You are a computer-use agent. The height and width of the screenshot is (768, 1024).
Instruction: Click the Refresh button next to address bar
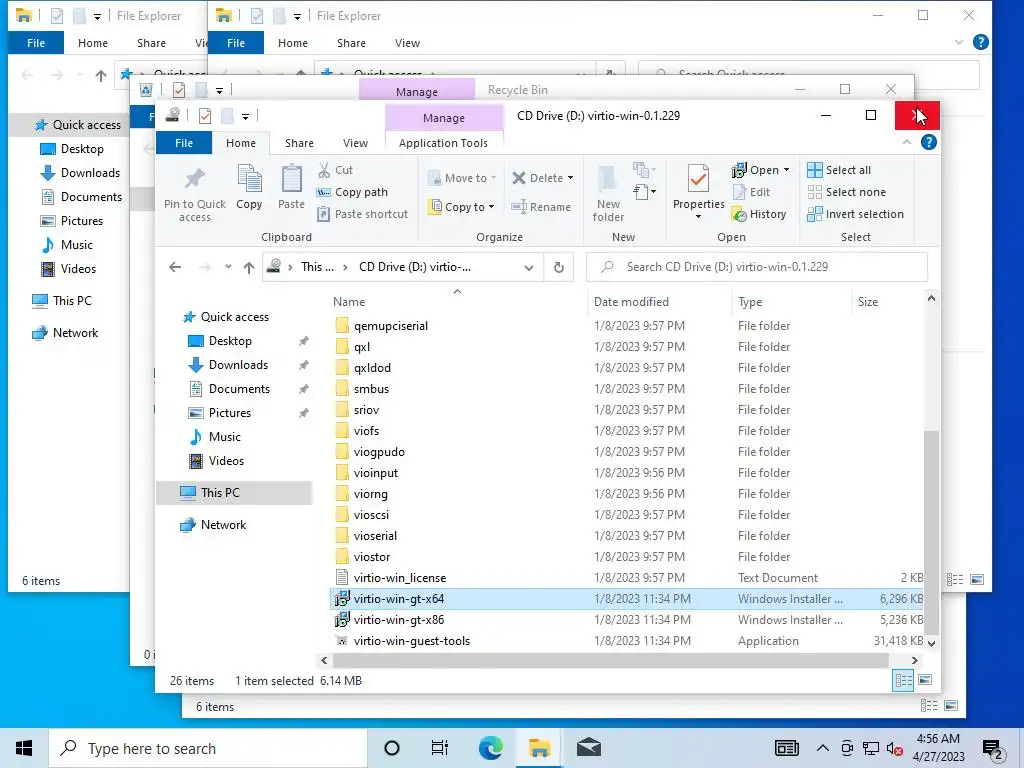pyautogui.click(x=559, y=267)
